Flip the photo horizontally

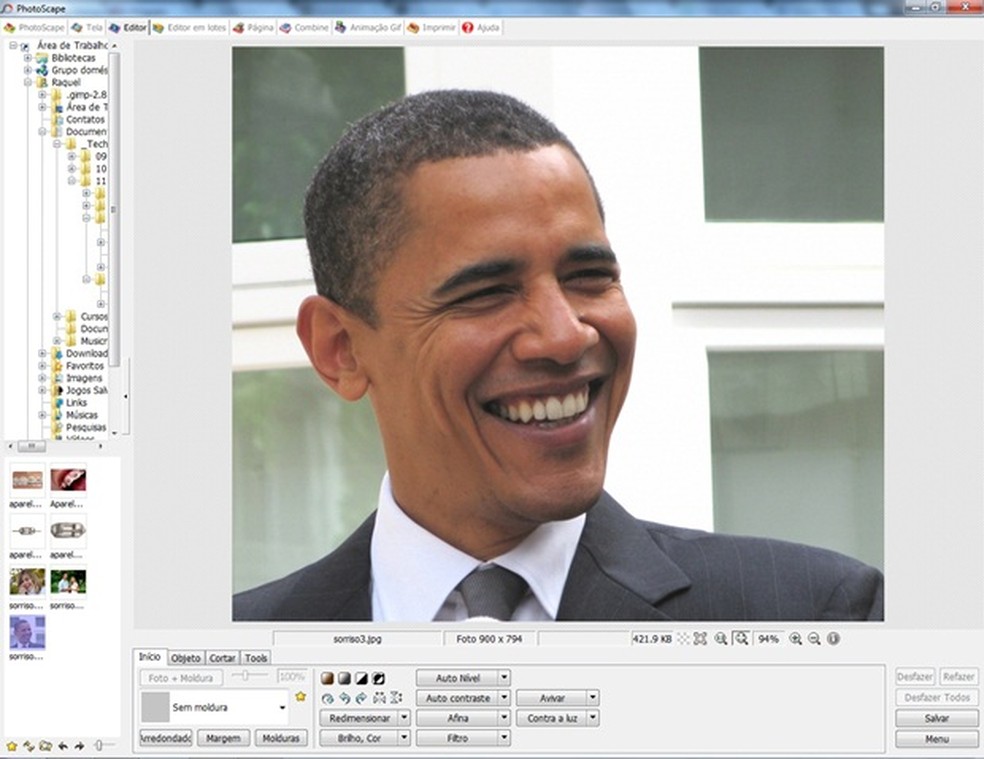point(379,698)
